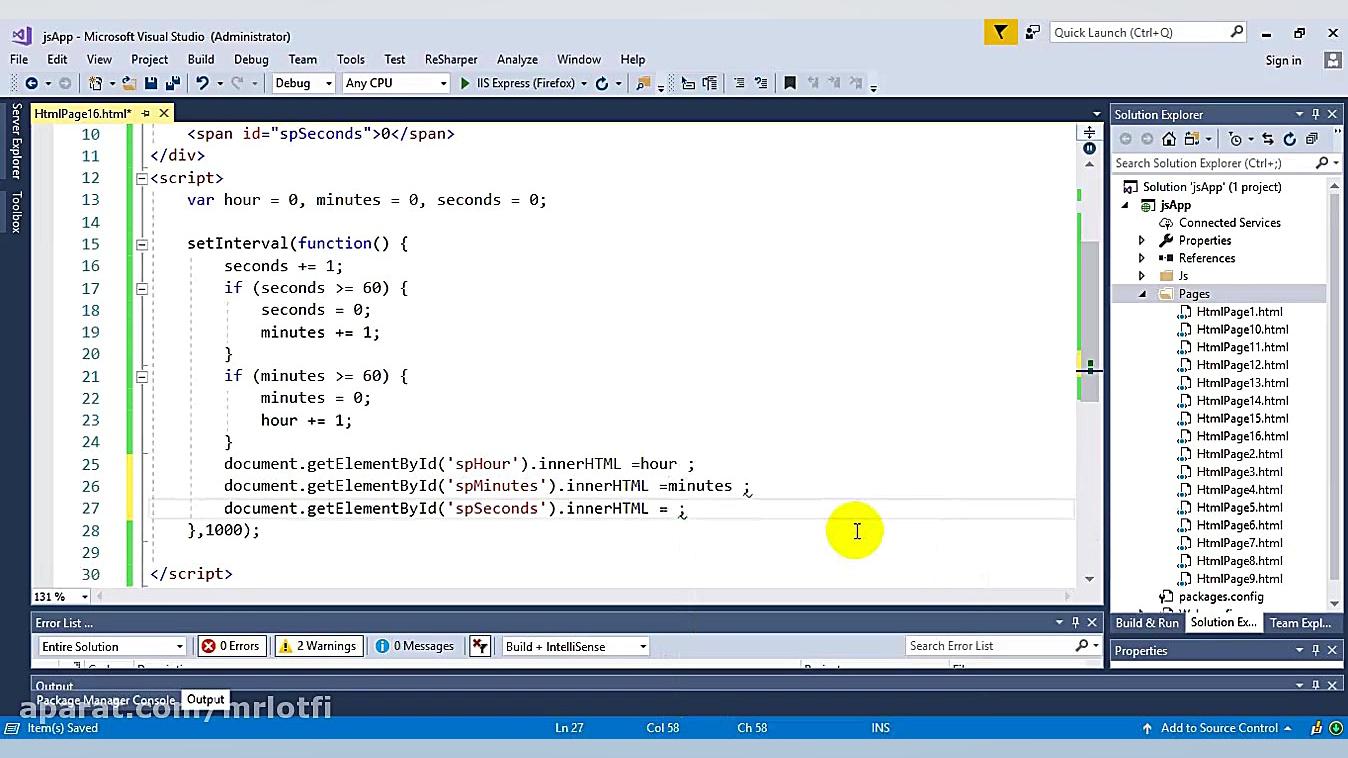1348x758 pixels.
Task: Click Solution Explorer Collapse All icon
Action: click(x=1311, y=139)
